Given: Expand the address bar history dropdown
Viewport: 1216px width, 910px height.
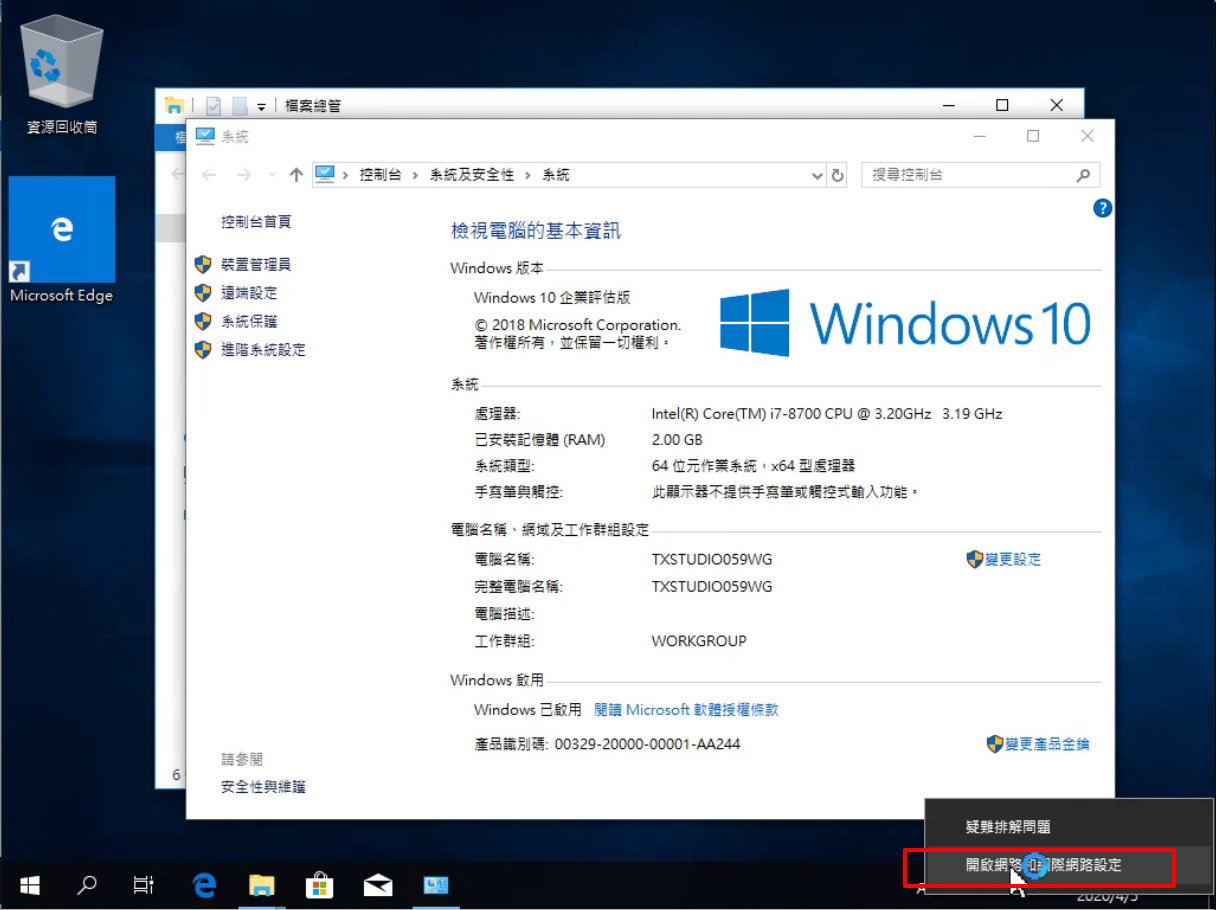Looking at the screenshot, I should coord(818,175).
